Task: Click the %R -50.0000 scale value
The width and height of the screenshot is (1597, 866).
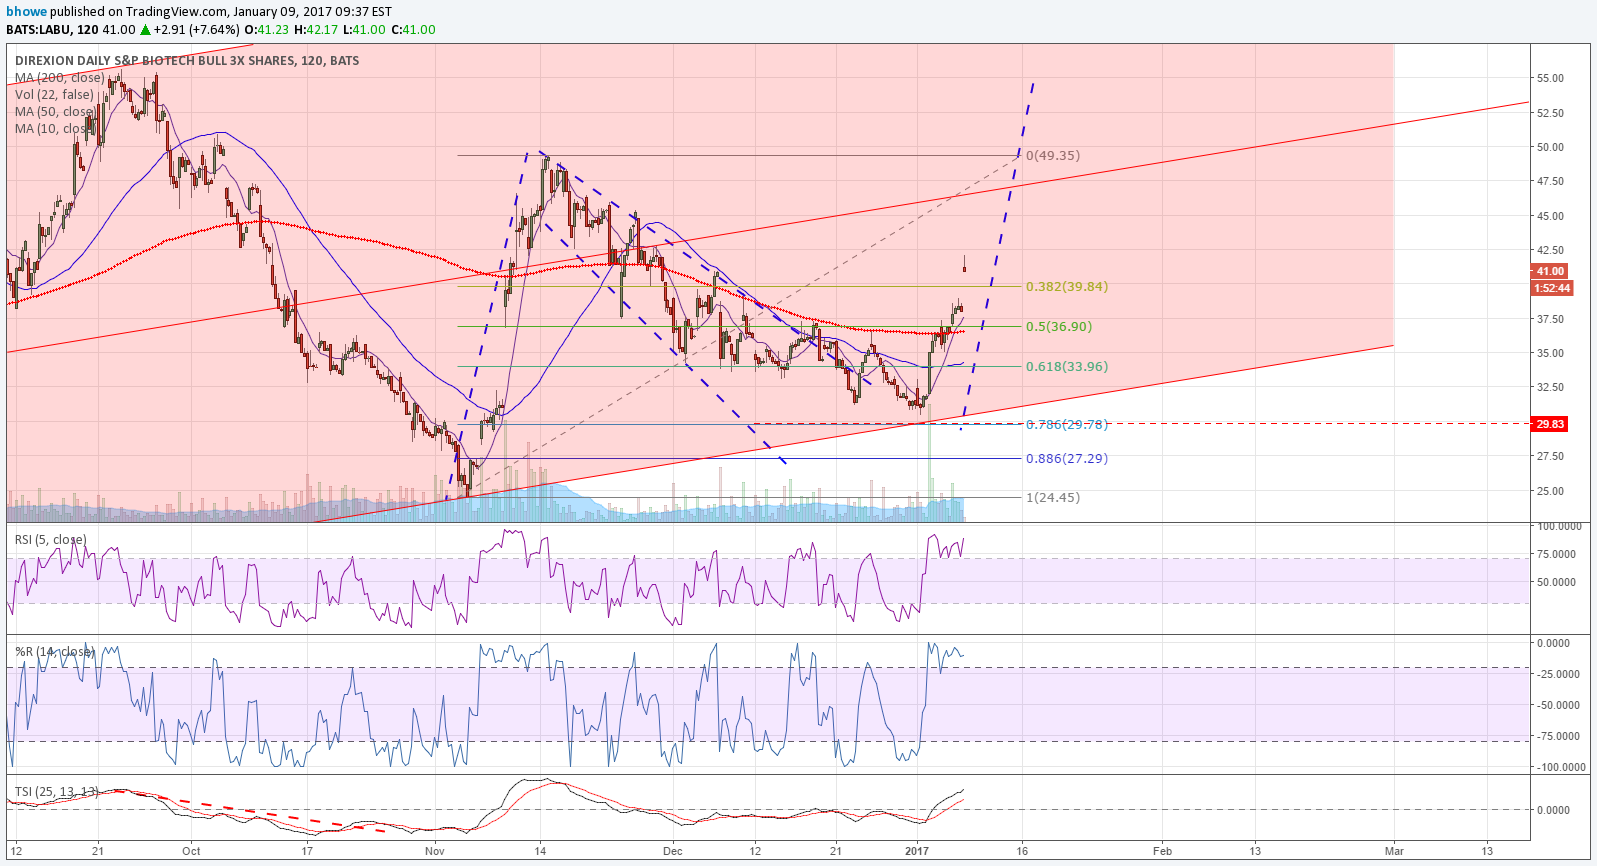Action: pyautogui.click(x=1558, y=705)
